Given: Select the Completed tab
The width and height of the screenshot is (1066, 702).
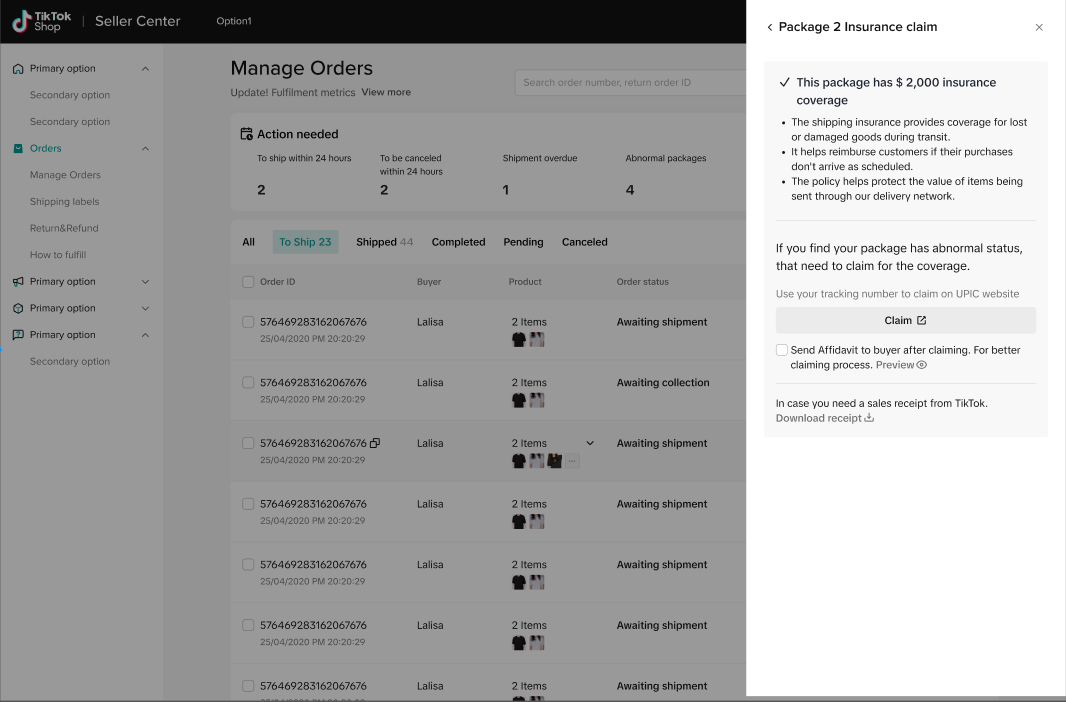Looking at the screenshot, I should click(x=458, y=242).
